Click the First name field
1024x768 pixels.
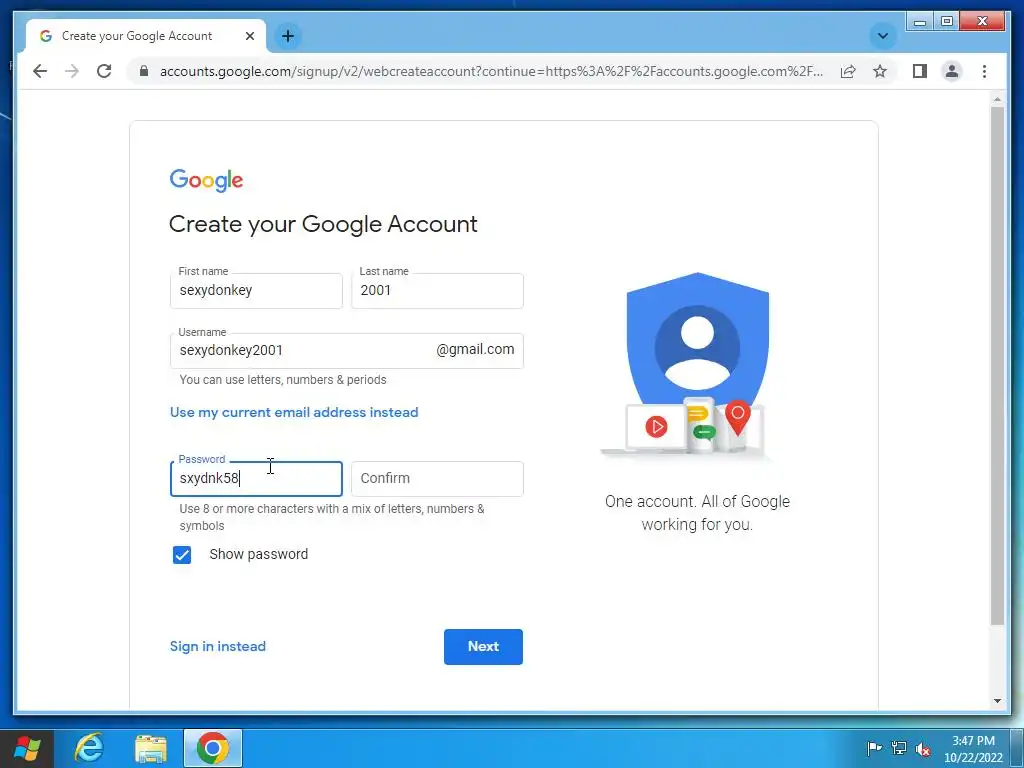tap(256, 291)
